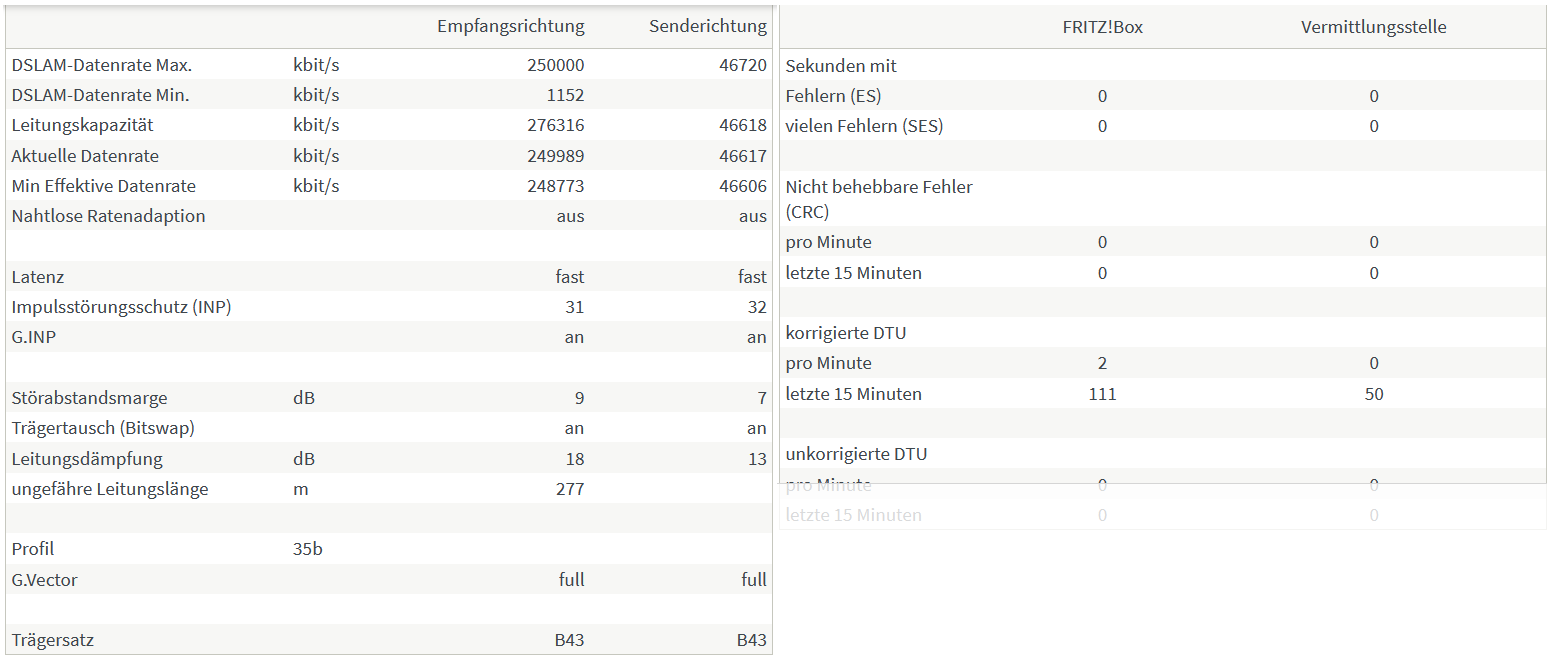This screenshot has width=1547, height=665.
Task: Click the DSLAM-Datenrate Max. row label
Action: click(x=102, y=65)
